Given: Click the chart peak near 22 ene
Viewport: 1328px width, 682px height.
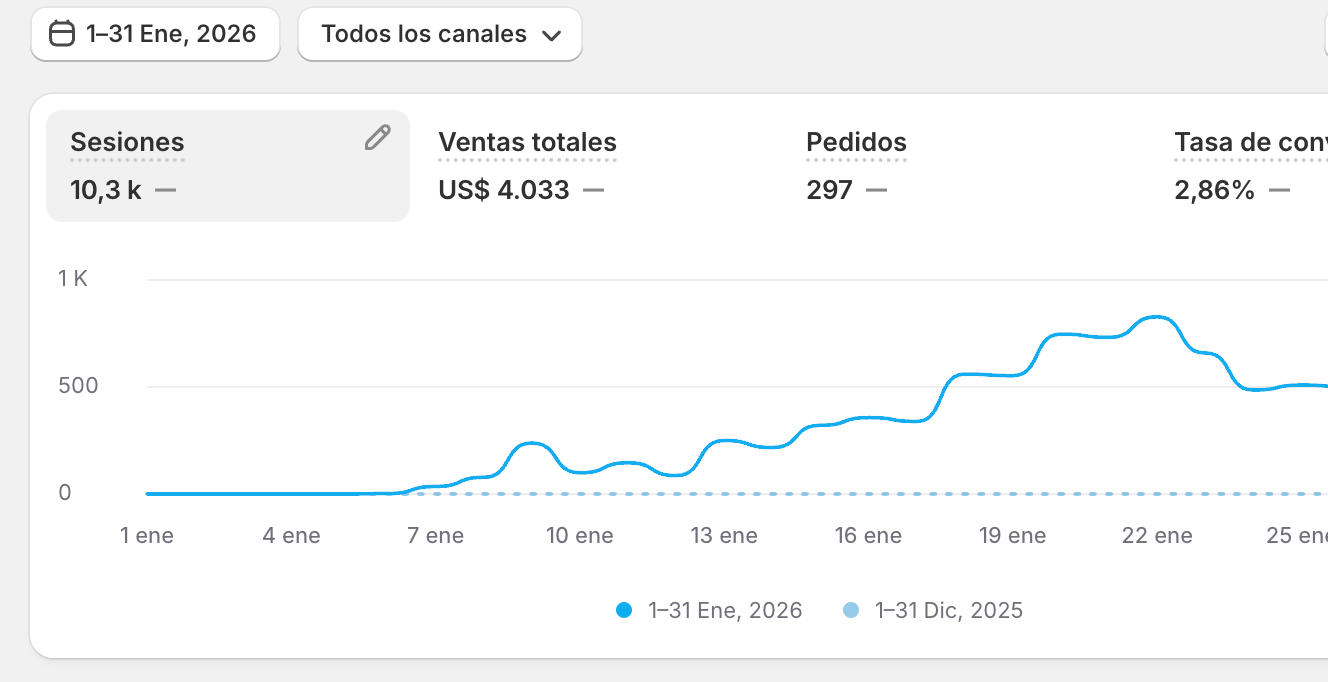Looking at the screenshot, I should click(x=1157, y=317).
